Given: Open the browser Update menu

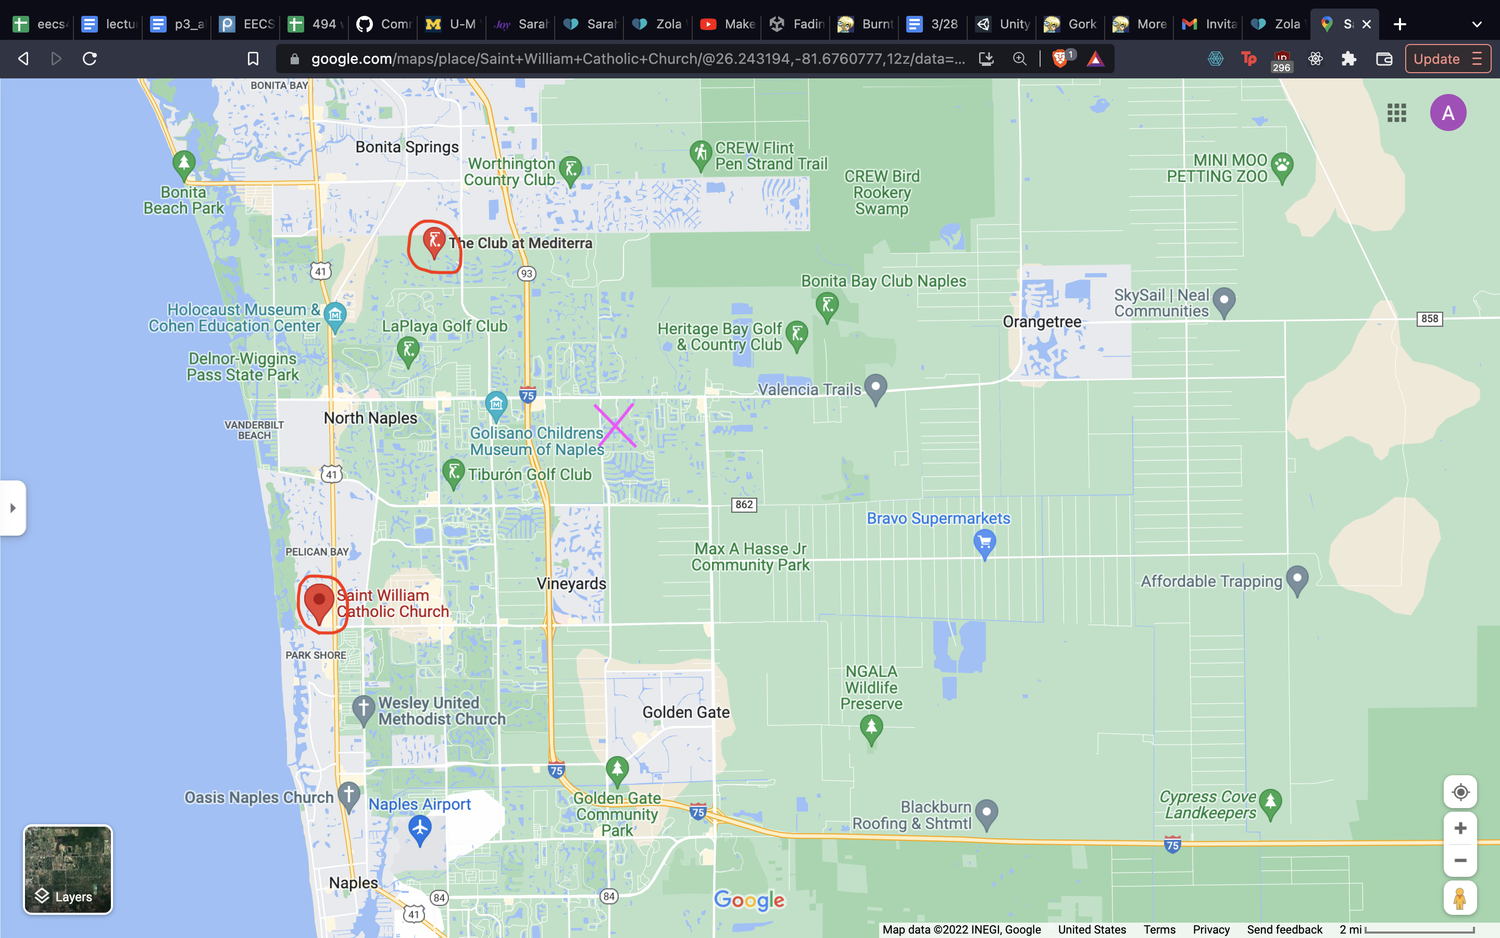Looking at the screenshot, I should (1448, 59).
